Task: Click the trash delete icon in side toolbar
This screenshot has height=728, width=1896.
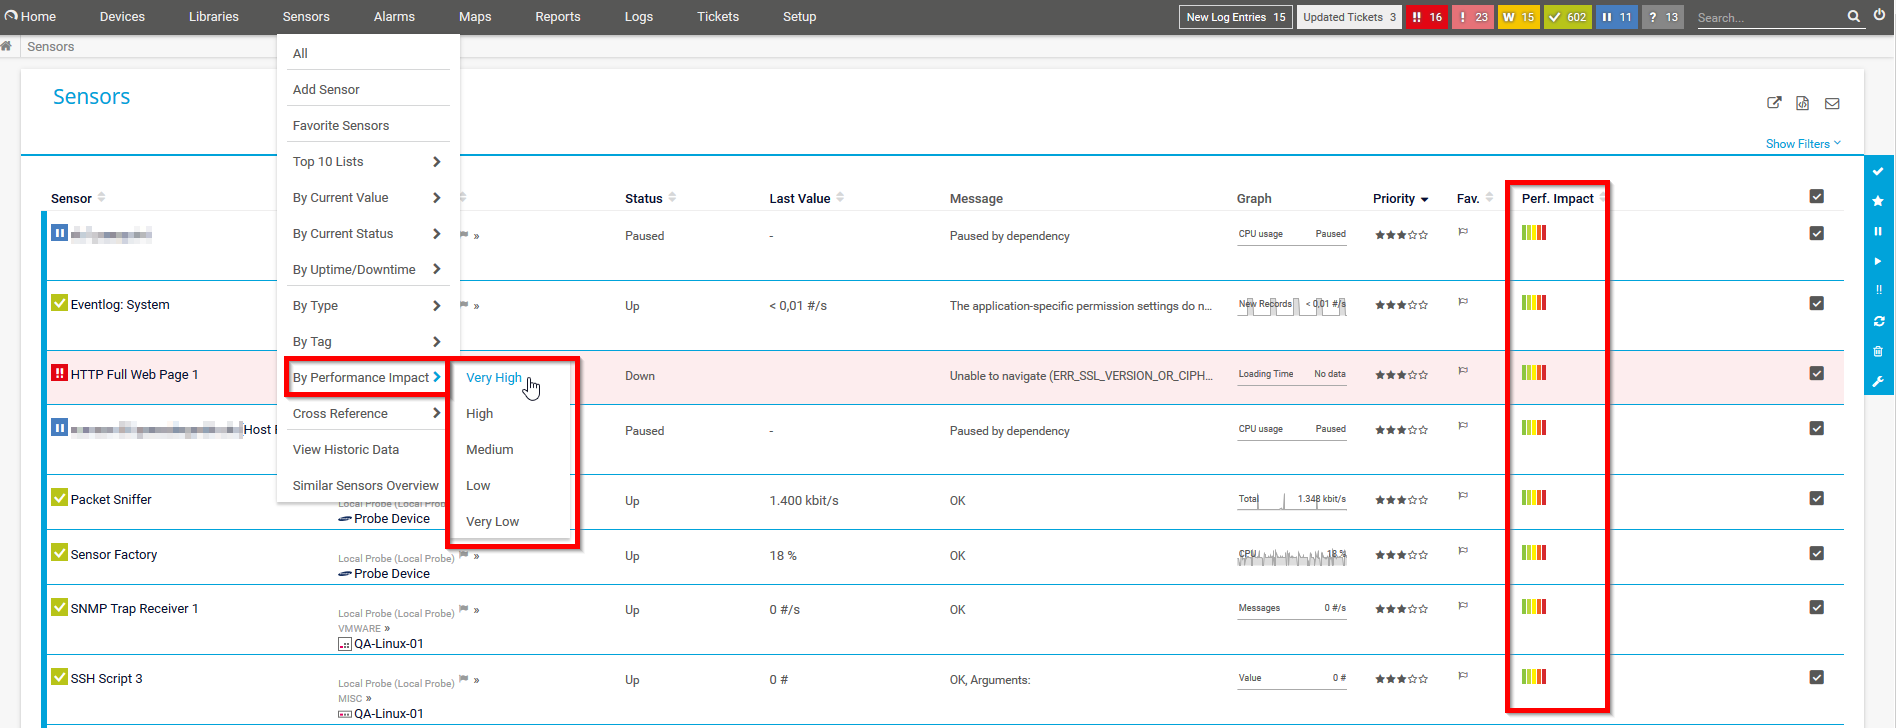Action: tap(1878, 351)
